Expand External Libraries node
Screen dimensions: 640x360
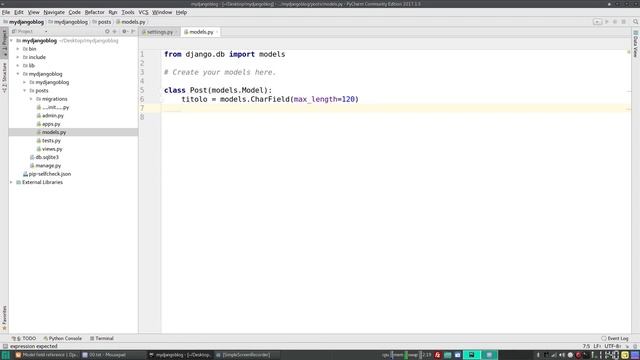pos(11,182)
